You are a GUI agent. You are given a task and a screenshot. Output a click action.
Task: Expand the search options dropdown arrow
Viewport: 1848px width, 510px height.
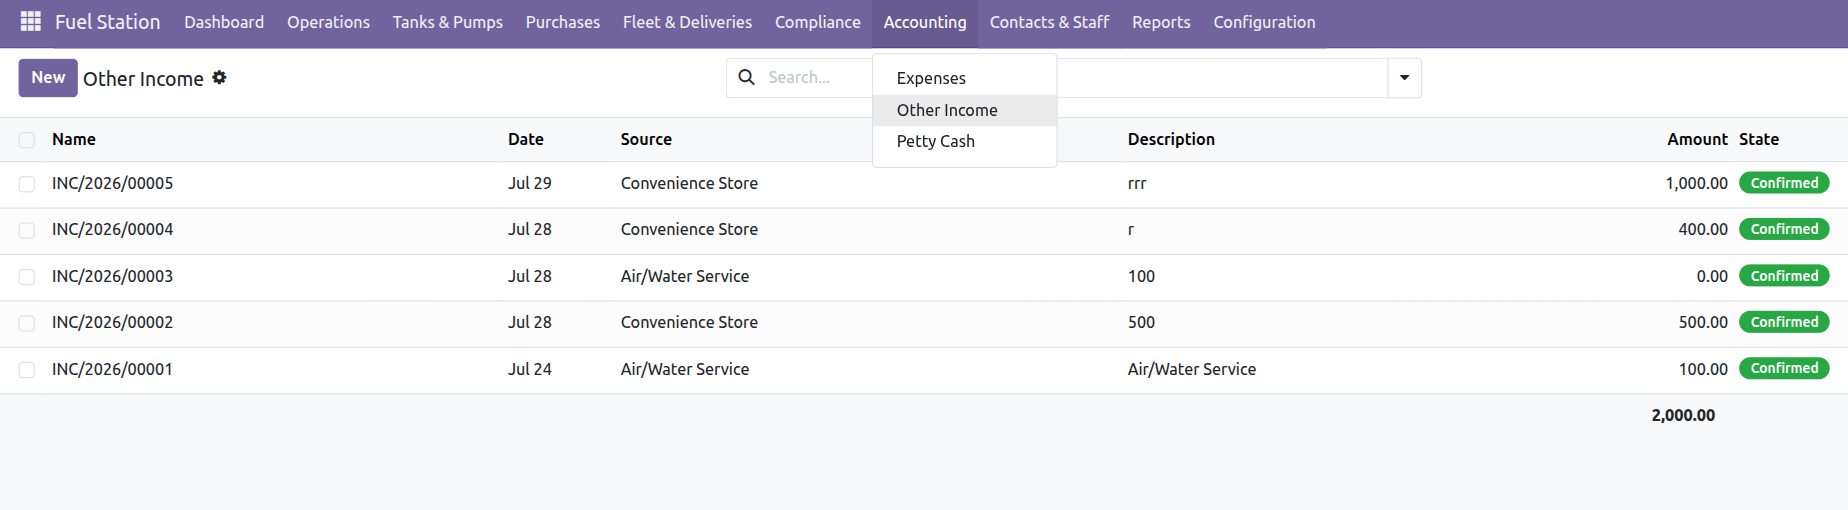click(x=1404, y=77)
